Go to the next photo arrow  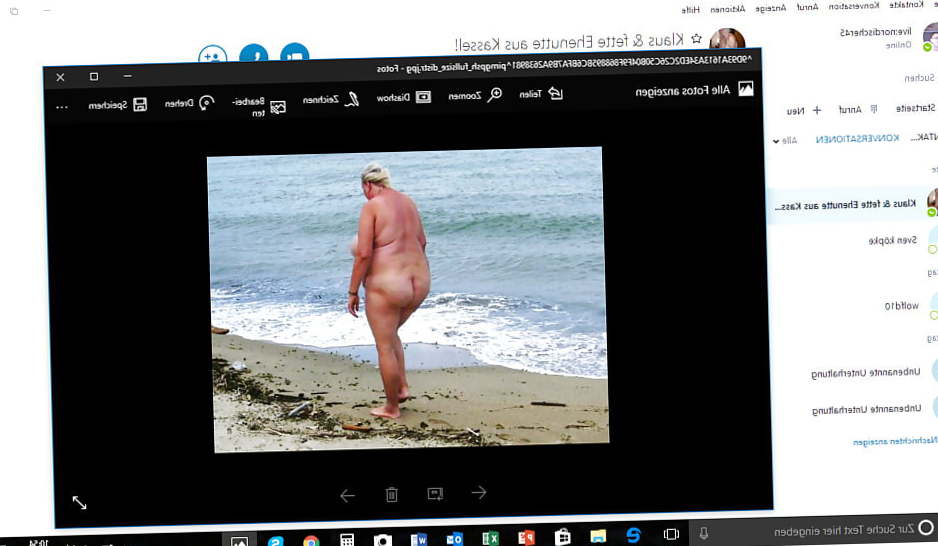coord(348,495)
